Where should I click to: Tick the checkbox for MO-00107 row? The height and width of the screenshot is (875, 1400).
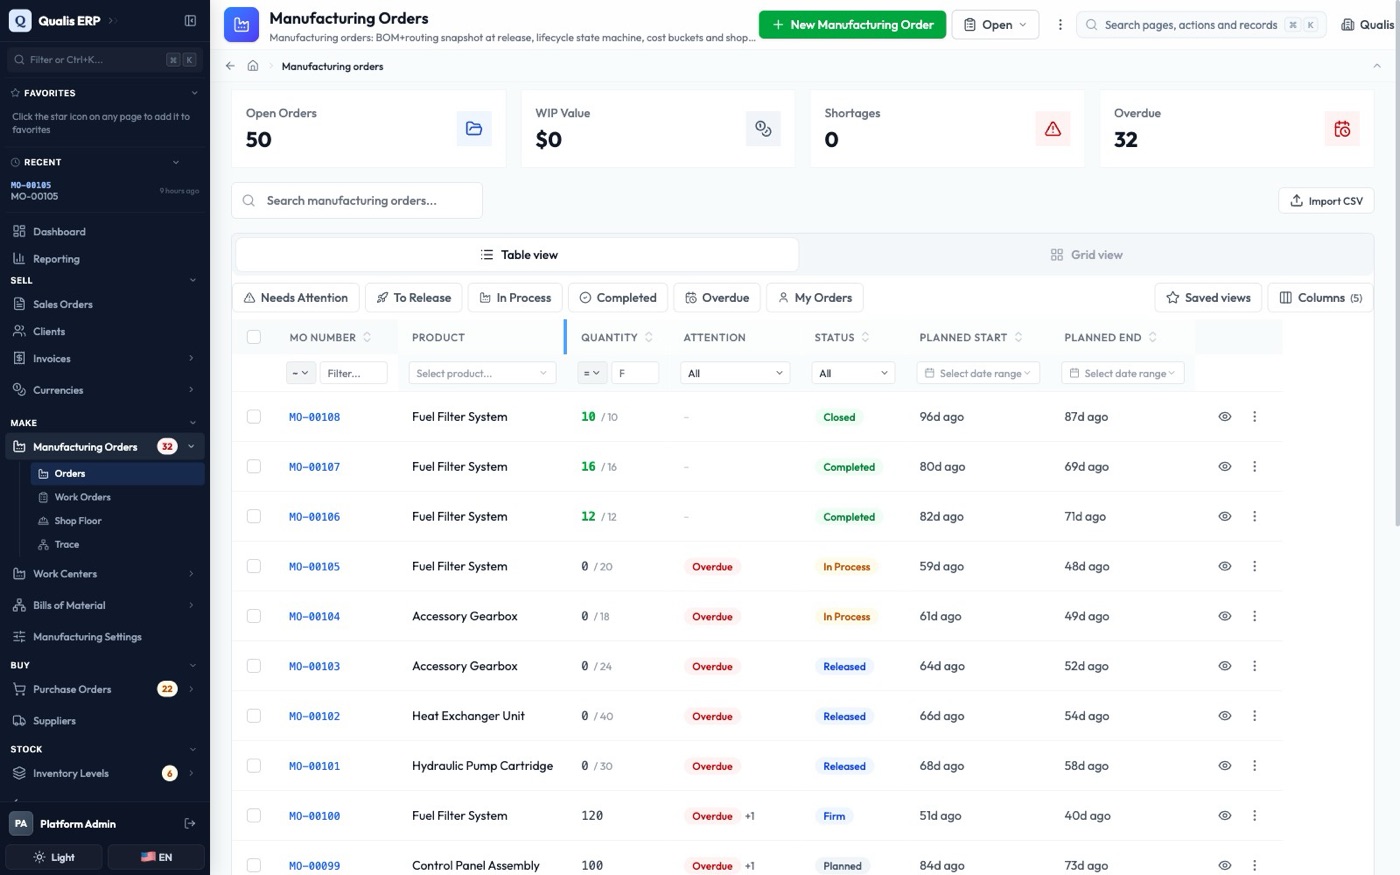pos(254,466)
